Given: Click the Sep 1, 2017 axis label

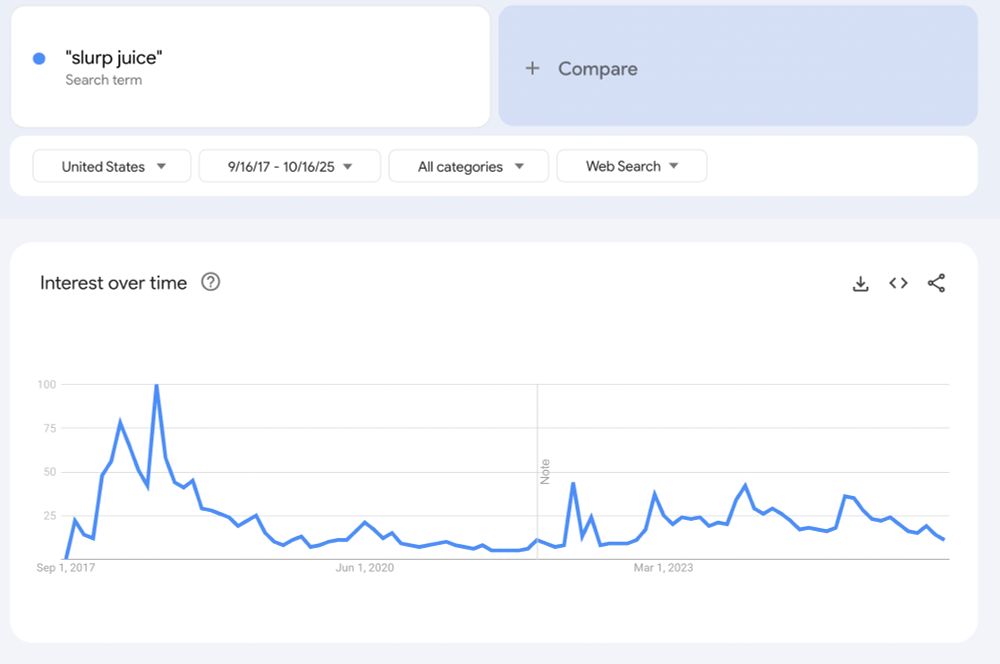Looking at the screenshot, I should tap(66, 568).
